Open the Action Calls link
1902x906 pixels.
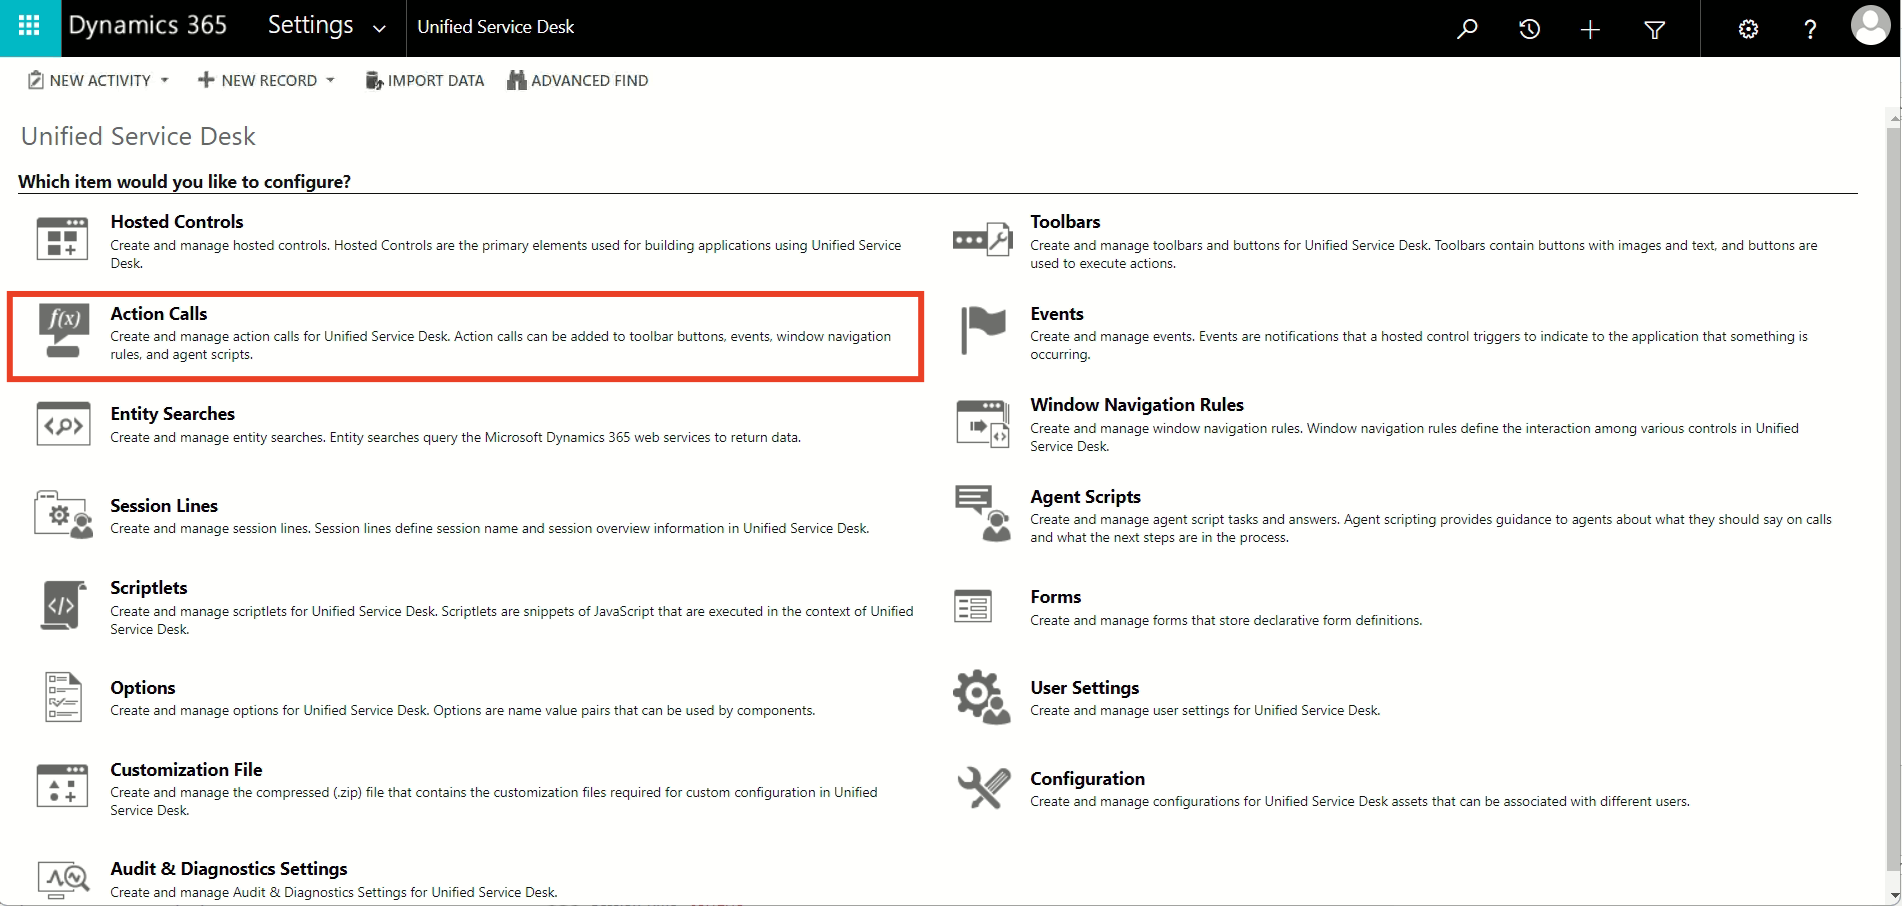(159, 314)
